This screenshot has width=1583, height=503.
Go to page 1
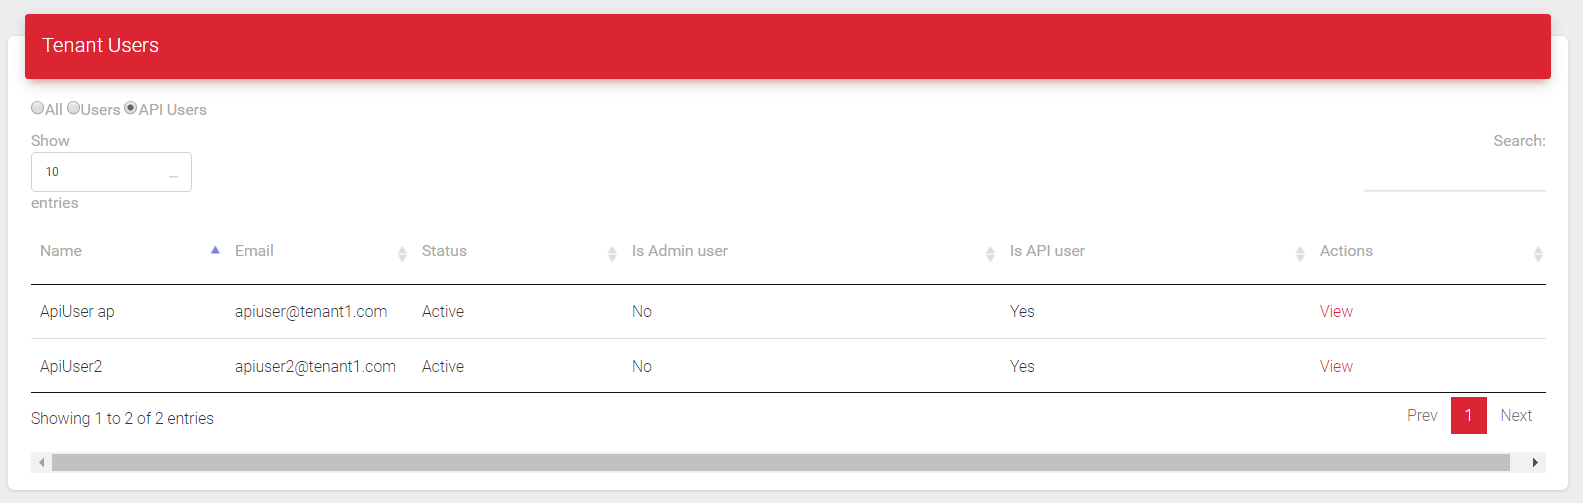[x=1468, y=416]
